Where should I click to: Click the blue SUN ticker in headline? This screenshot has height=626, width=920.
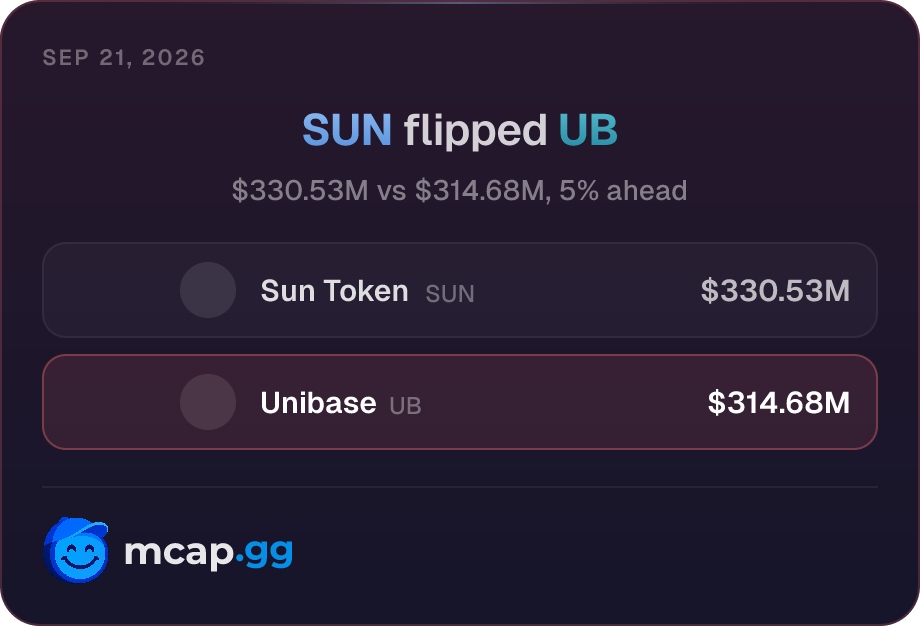pyautogui.click(x=347, y=130)
